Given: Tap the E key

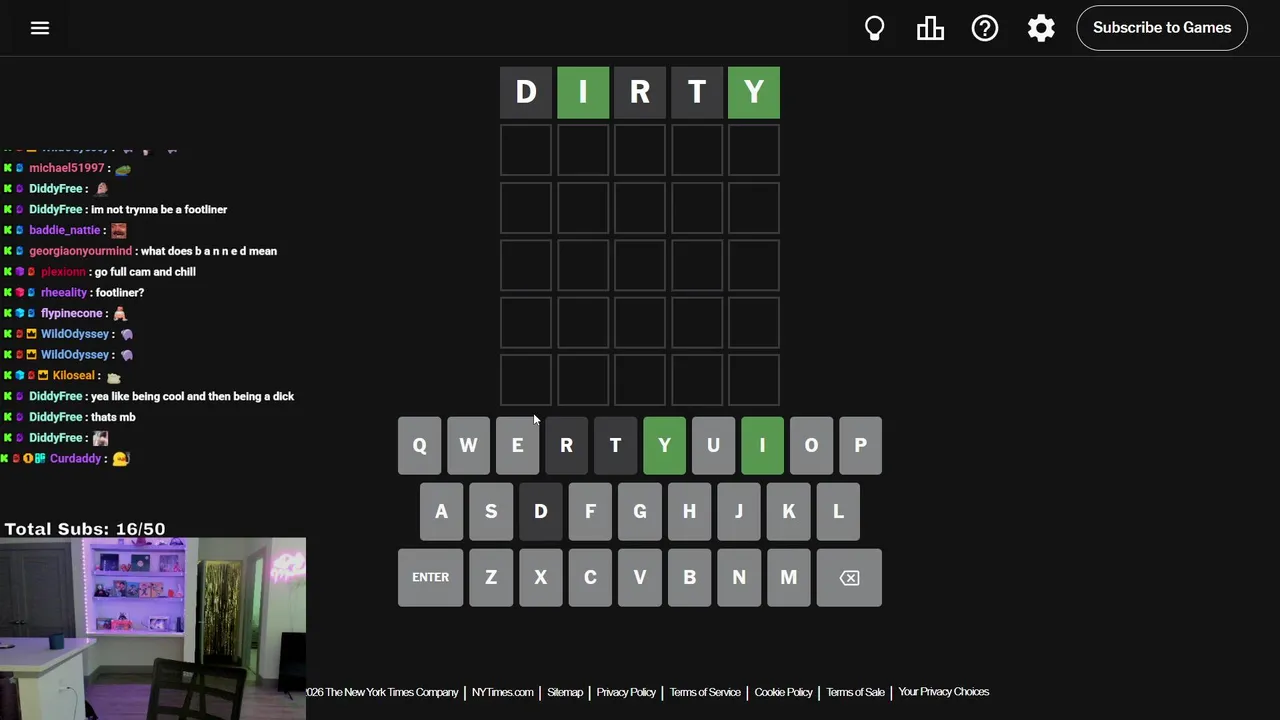Looking at the screenshot, I should point(518,446).
